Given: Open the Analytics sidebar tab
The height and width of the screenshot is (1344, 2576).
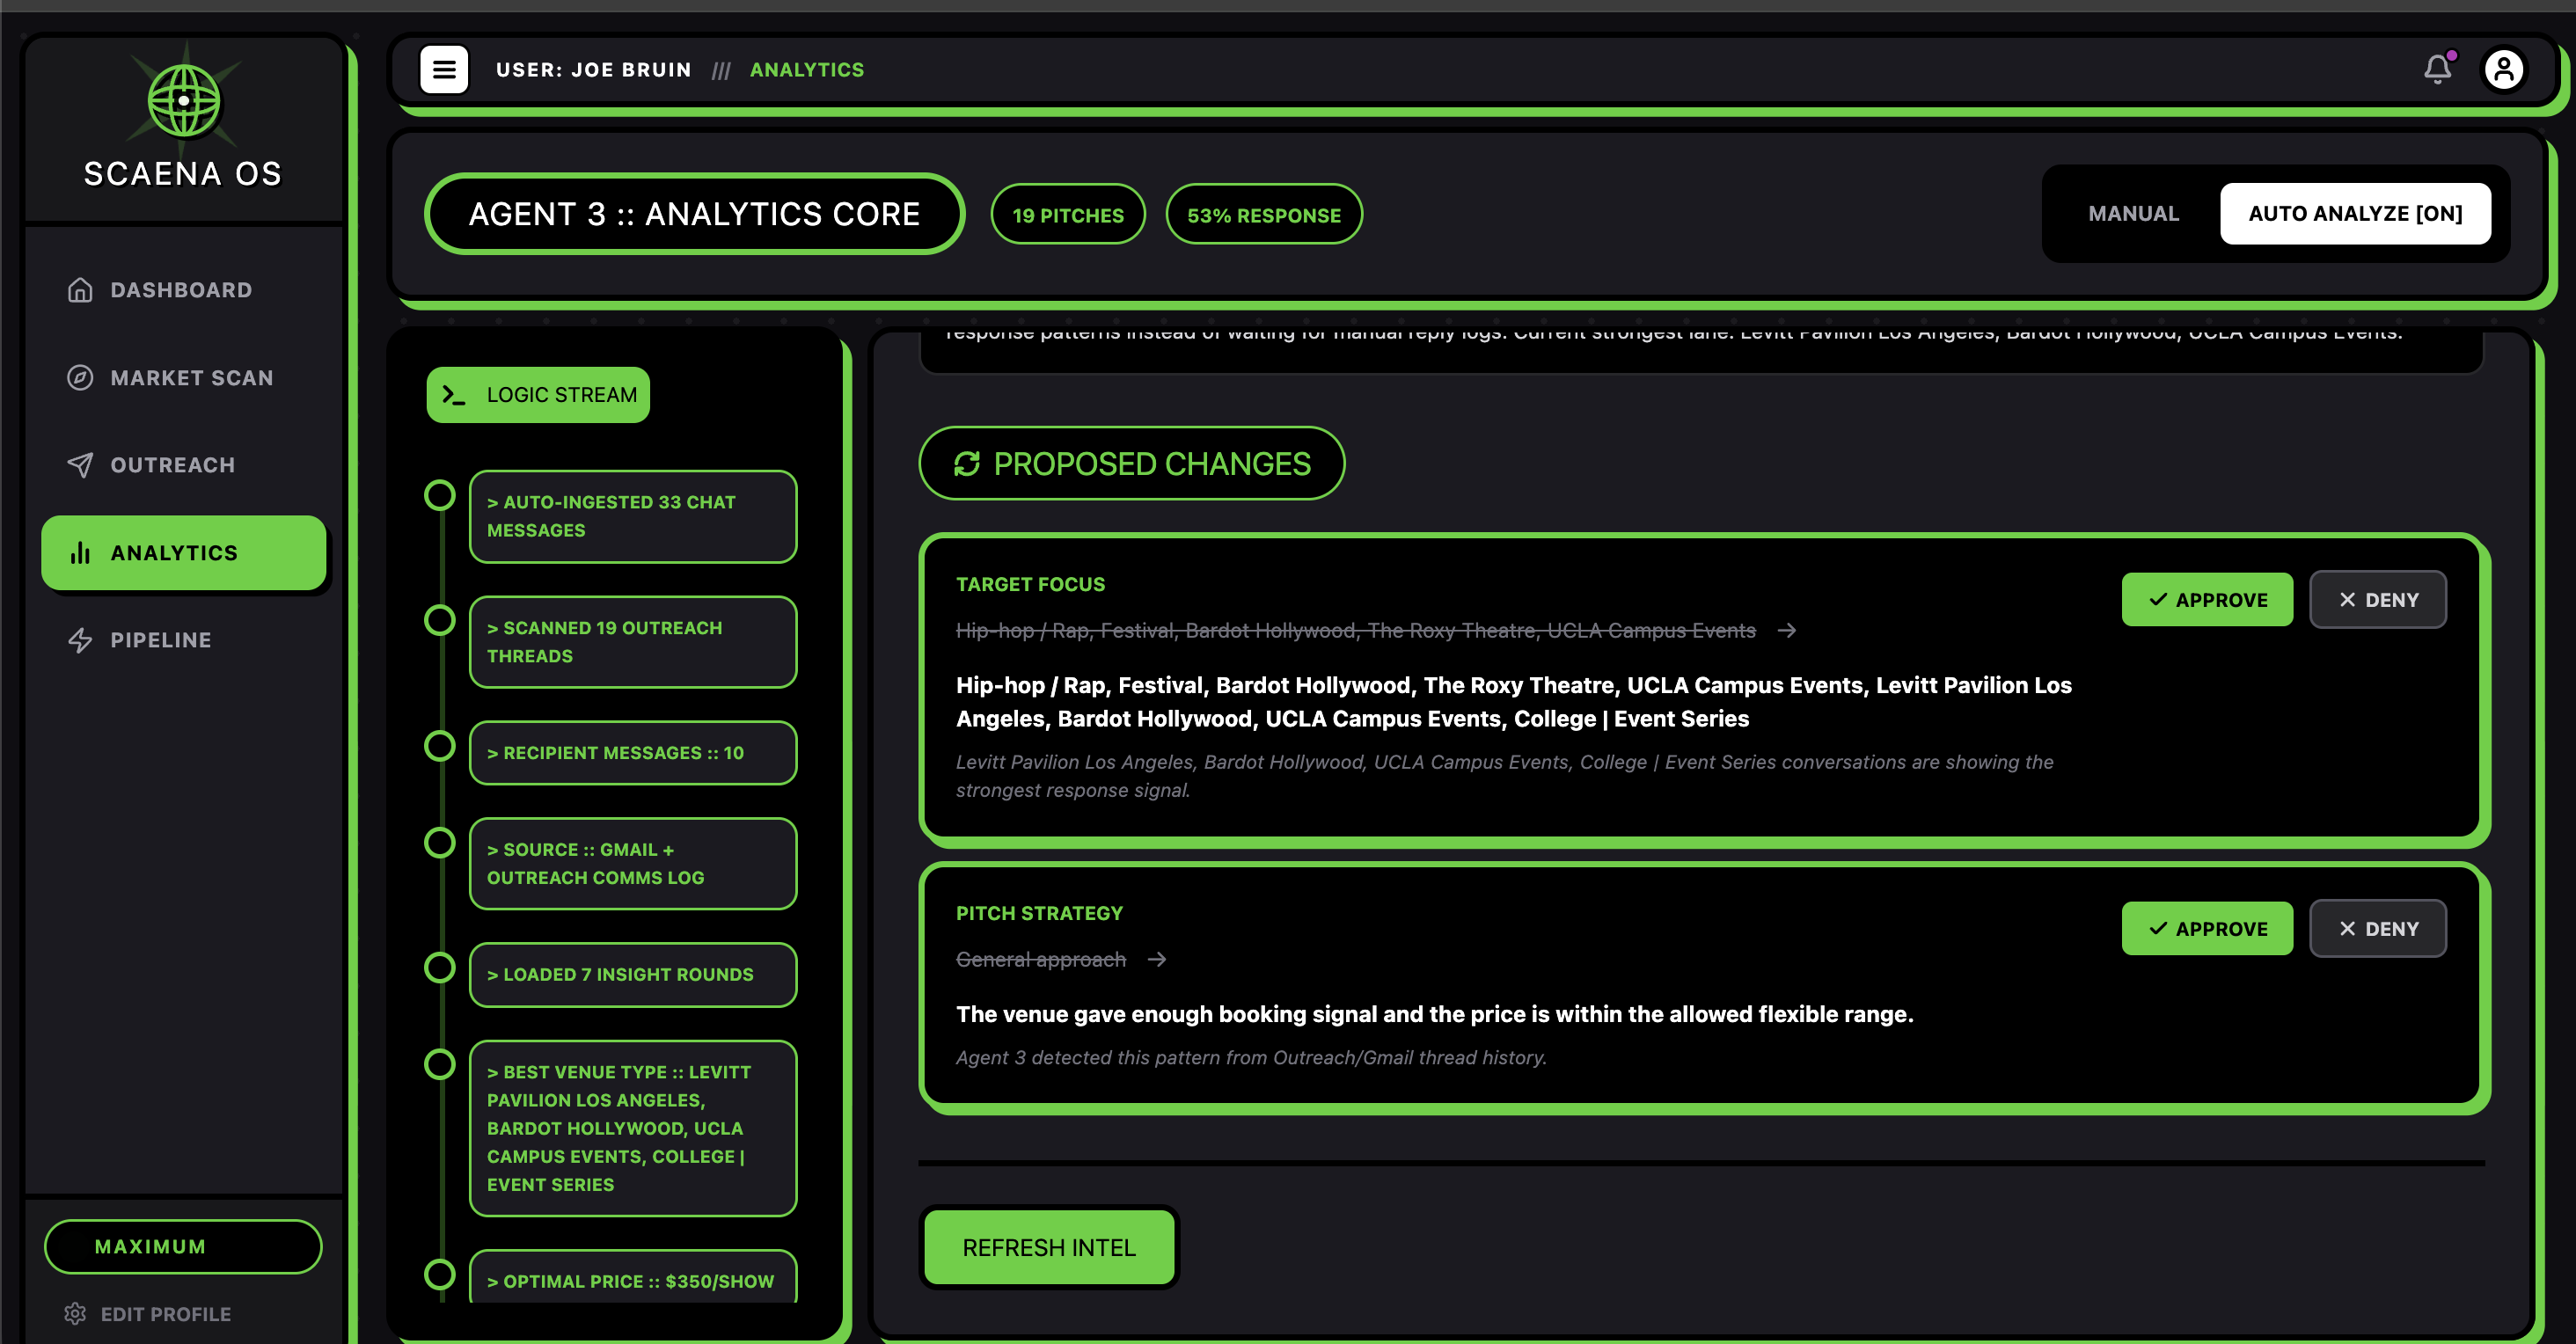Looking at the screenshot, I should pyautogui.click(x=184, y=553).
